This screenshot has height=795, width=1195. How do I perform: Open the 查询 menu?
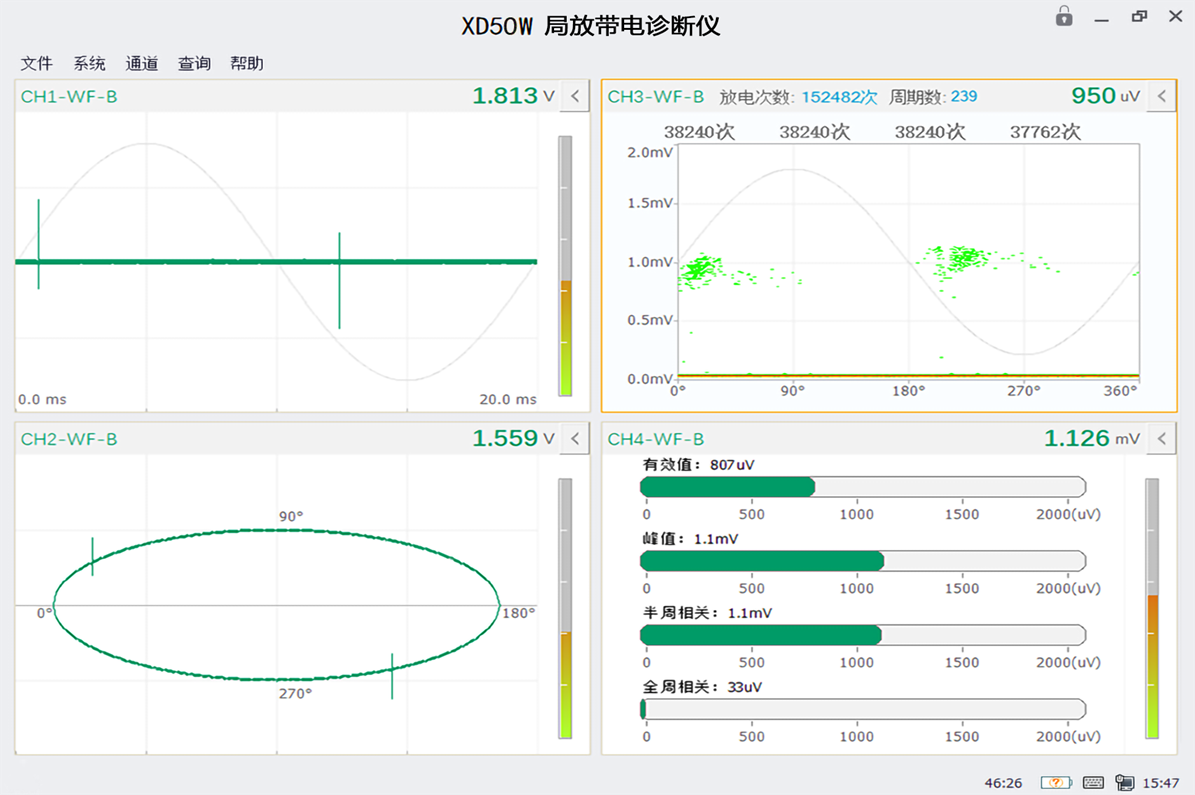point(194,63)
